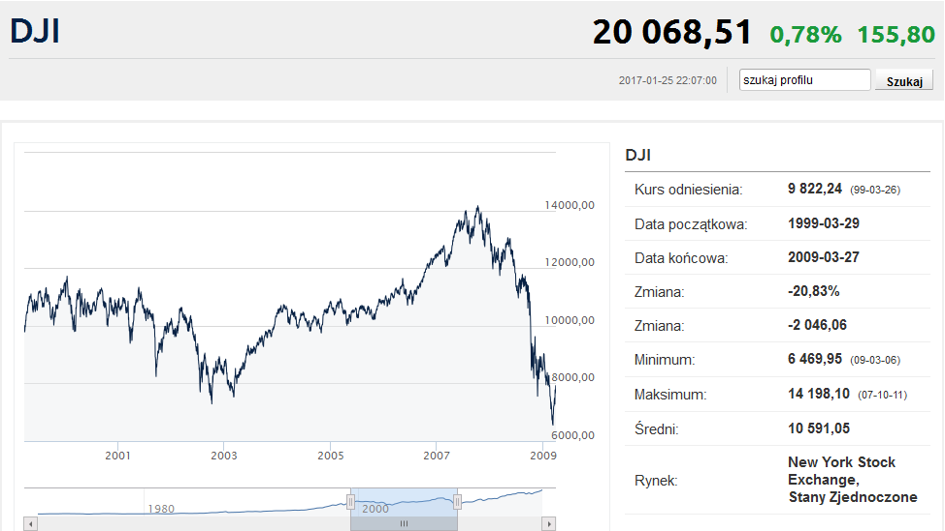
Task: Select the 2003 x-axis year label
Action: [x=224, y=456]
